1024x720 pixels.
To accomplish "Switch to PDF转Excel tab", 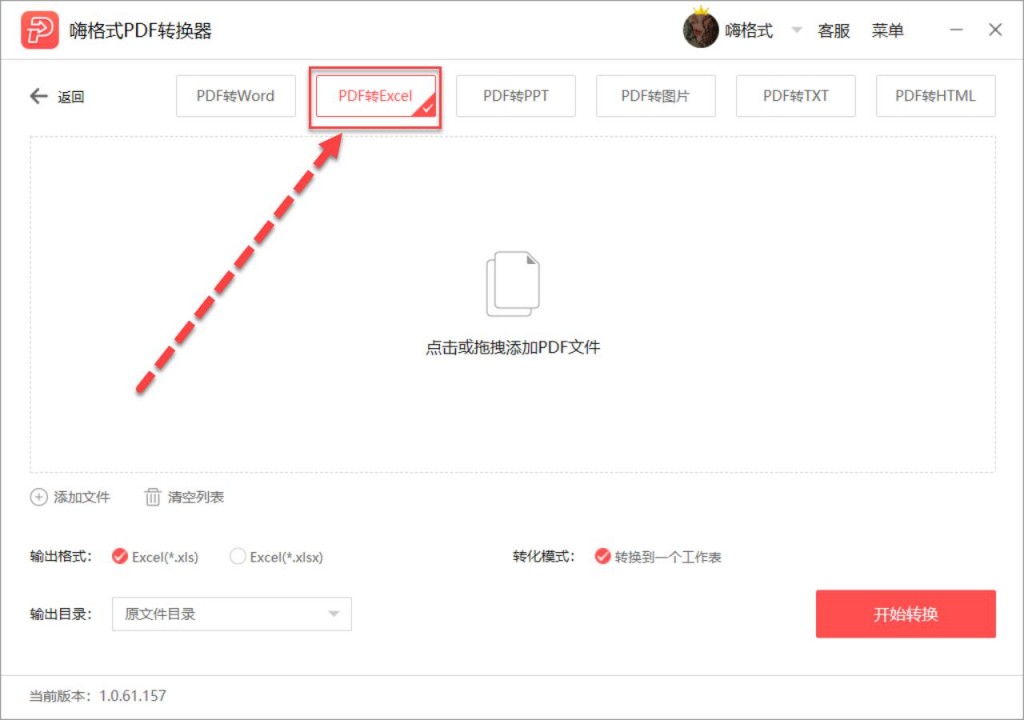I will [x=376, y=96].
